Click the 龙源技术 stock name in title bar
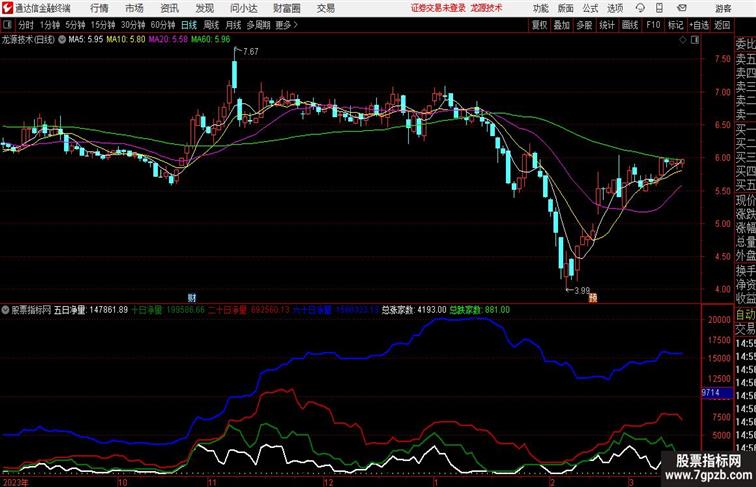 486,8
